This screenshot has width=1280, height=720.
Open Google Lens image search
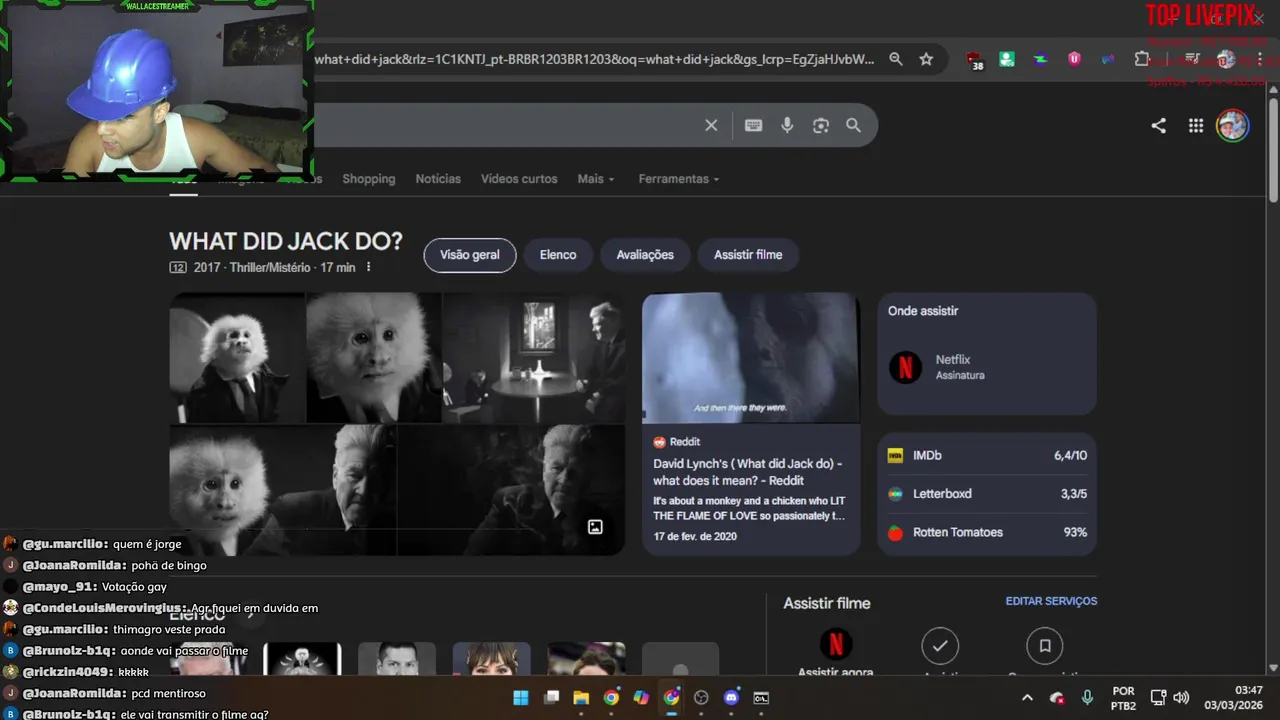tap(821, 125)
